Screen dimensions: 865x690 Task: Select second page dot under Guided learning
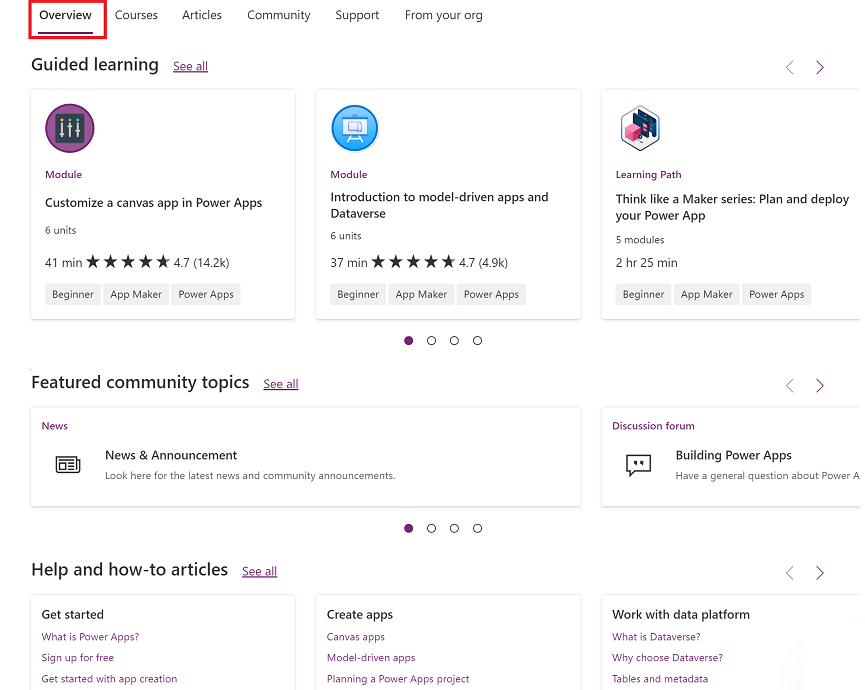(431, 341)
